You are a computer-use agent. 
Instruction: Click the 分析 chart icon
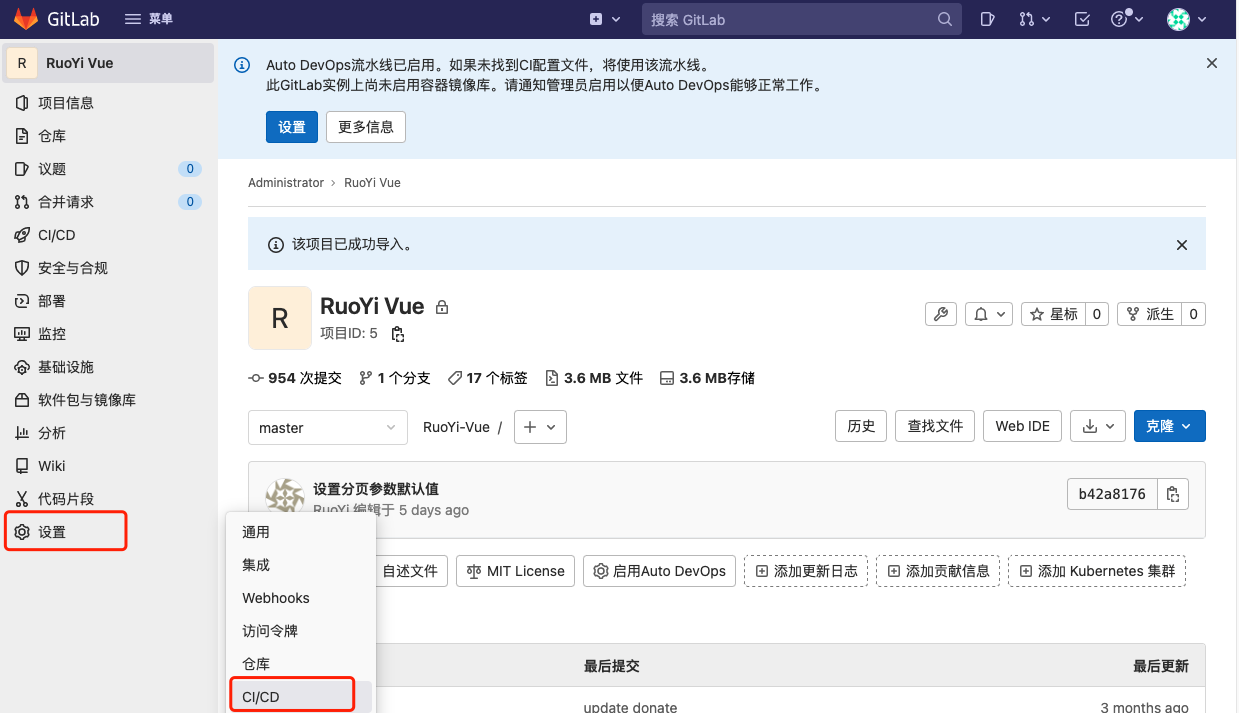coord(22,433)
